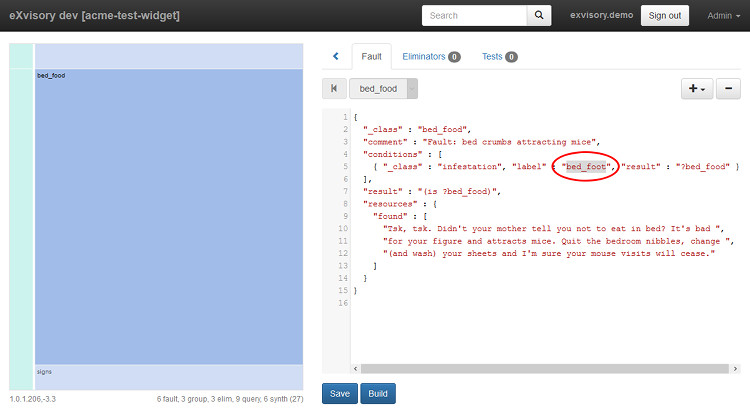This screenshot has width=750, height=409.
Task: Click the back chevron beside Fault tab
Action: [x=336, y=57]
